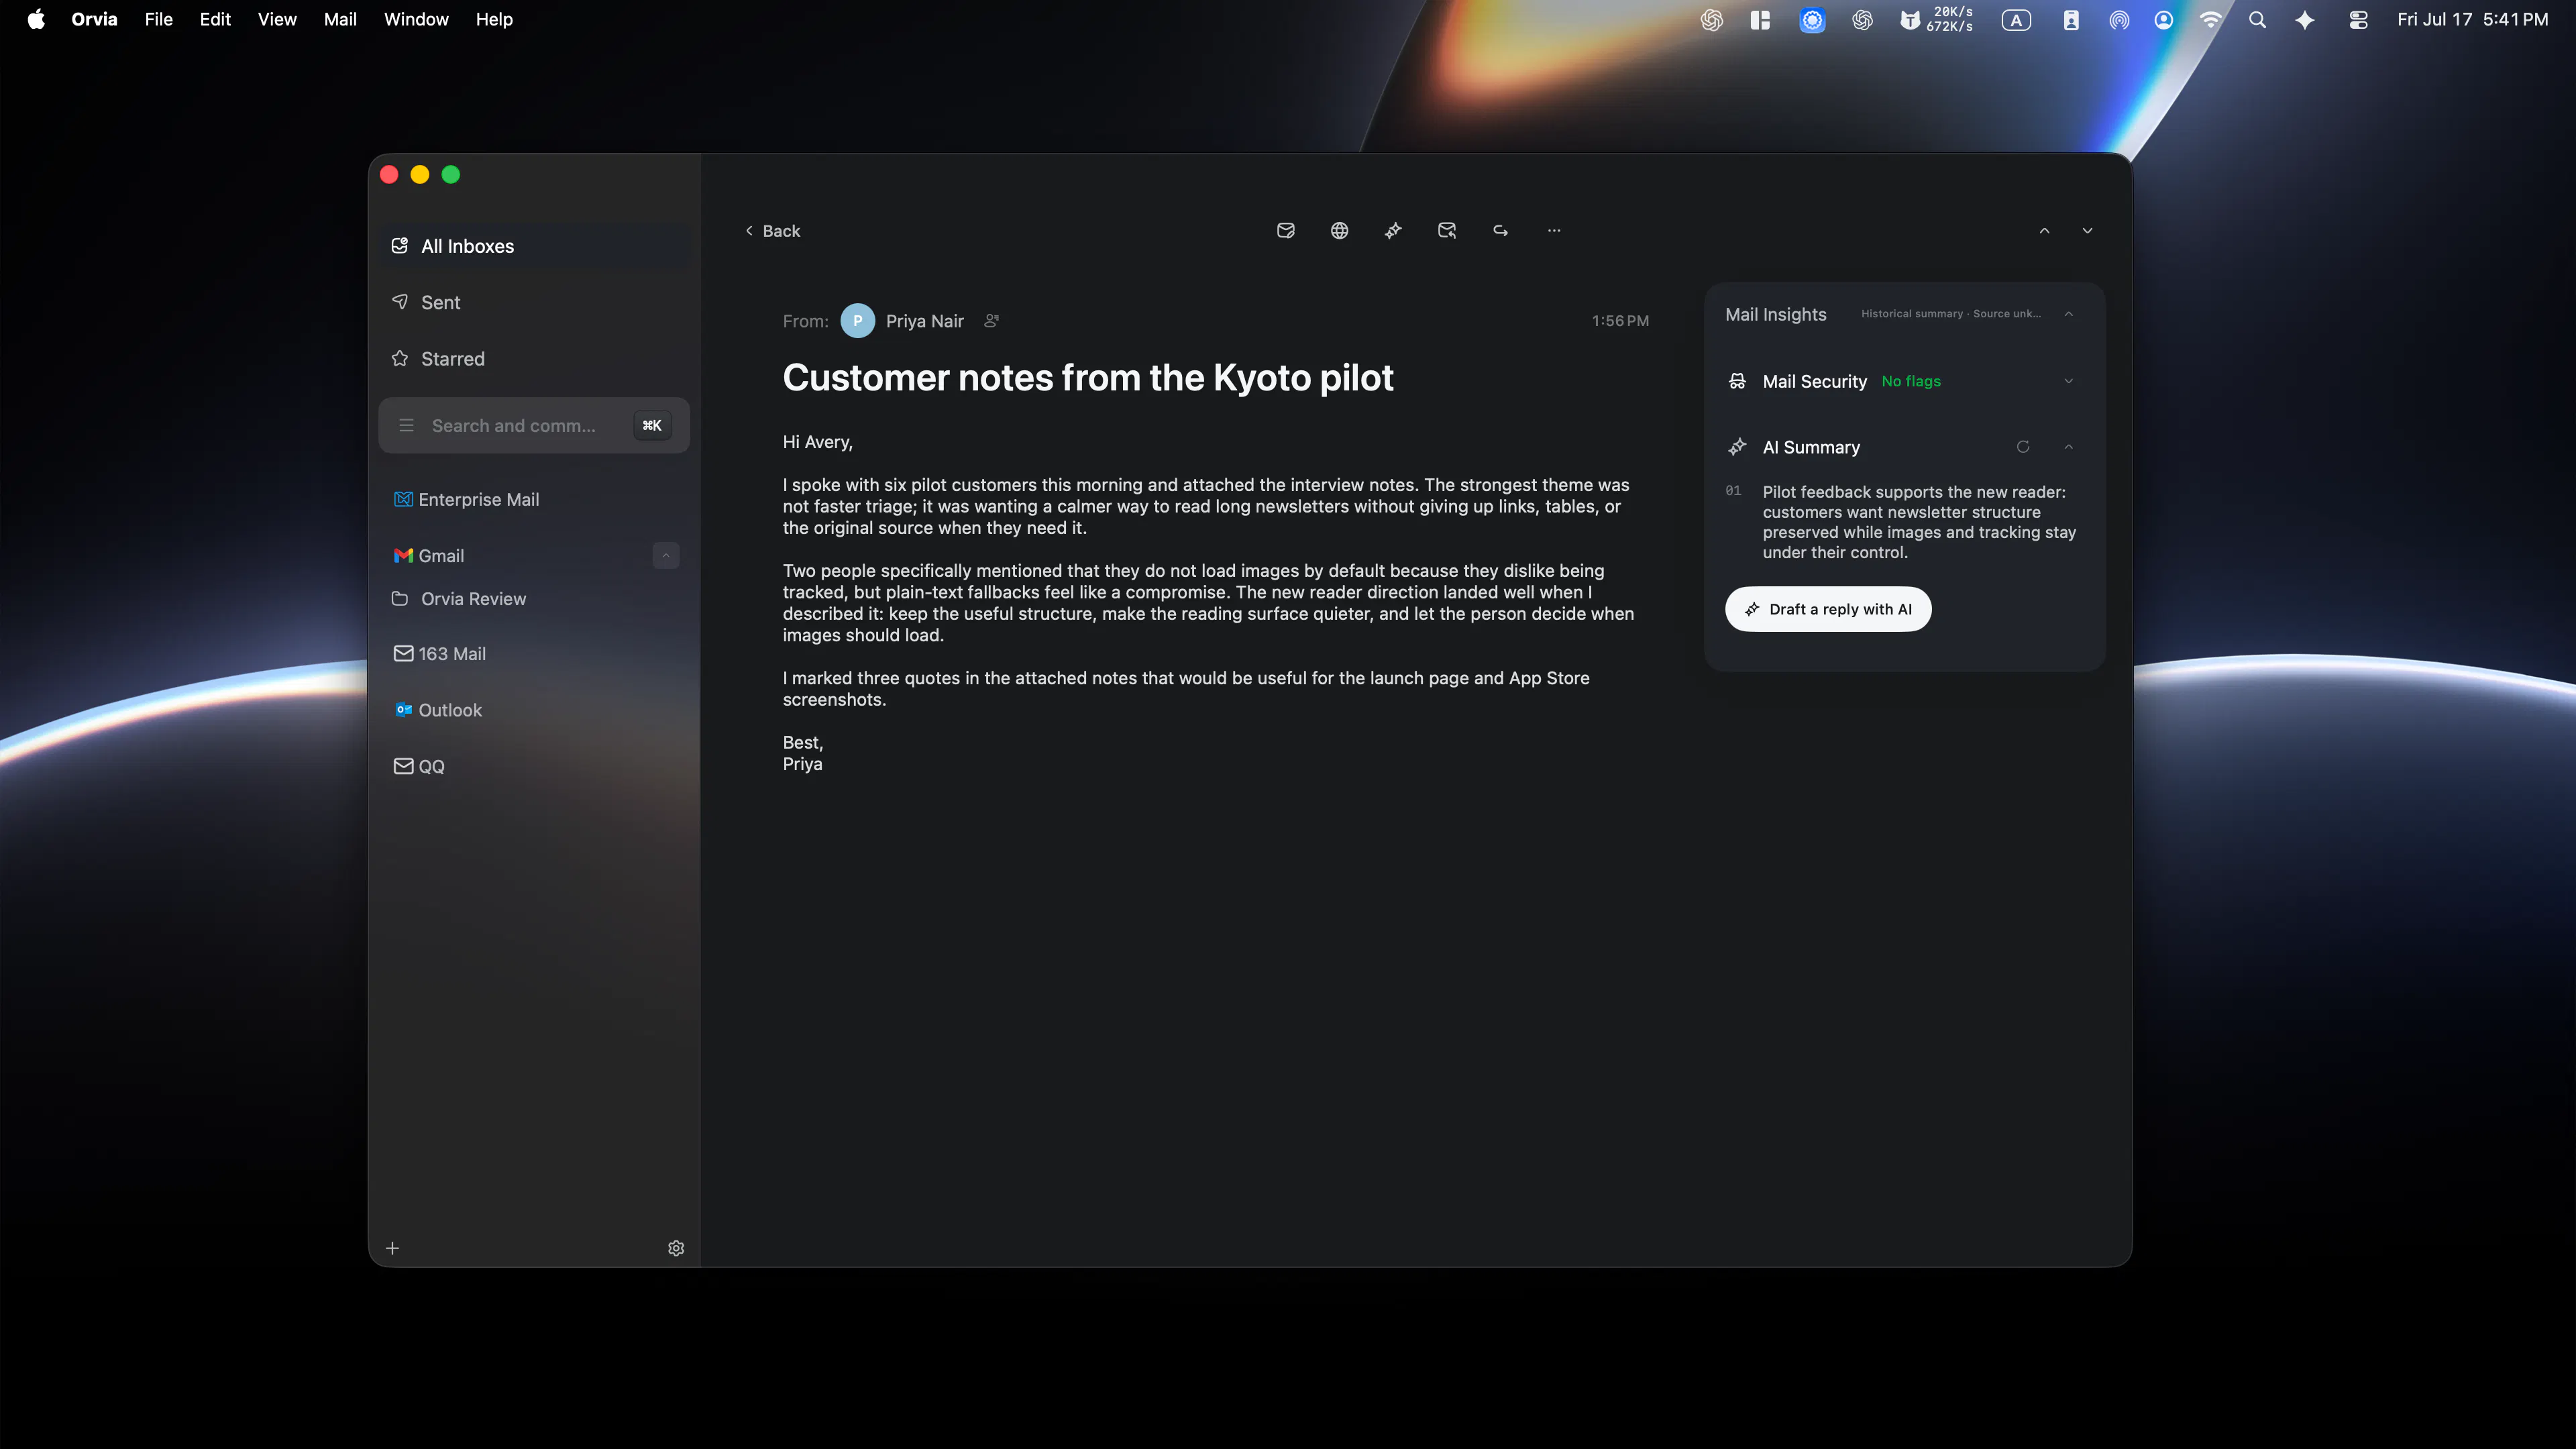Open the Orvia application menu

[94, 20]
